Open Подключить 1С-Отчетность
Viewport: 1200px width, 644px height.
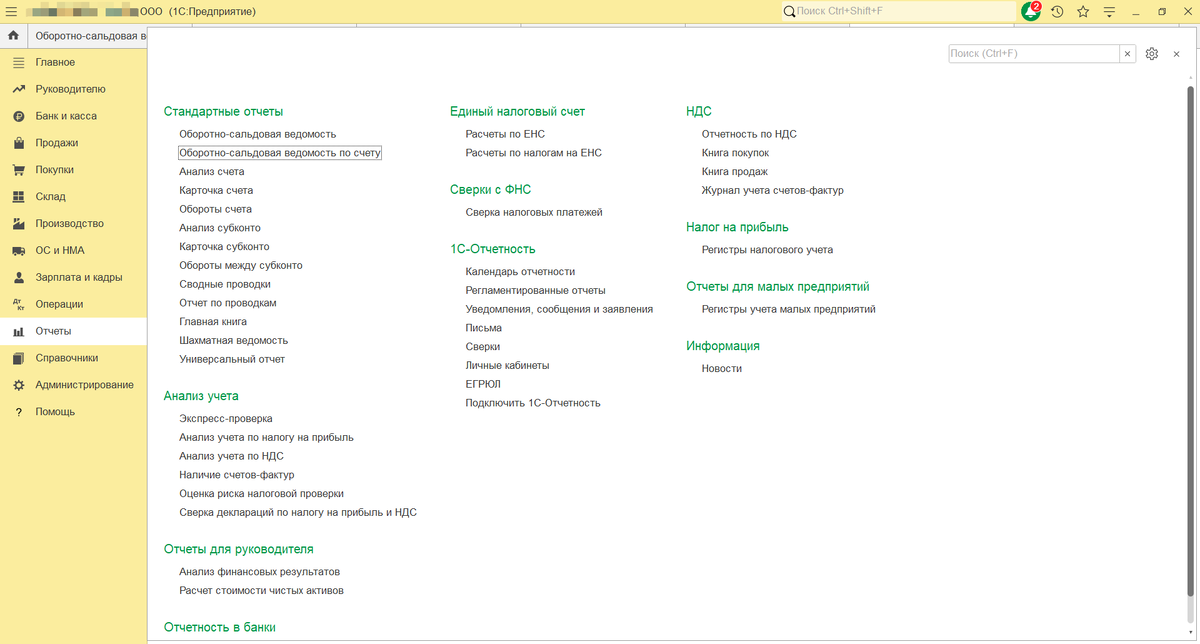coord(533,403)
